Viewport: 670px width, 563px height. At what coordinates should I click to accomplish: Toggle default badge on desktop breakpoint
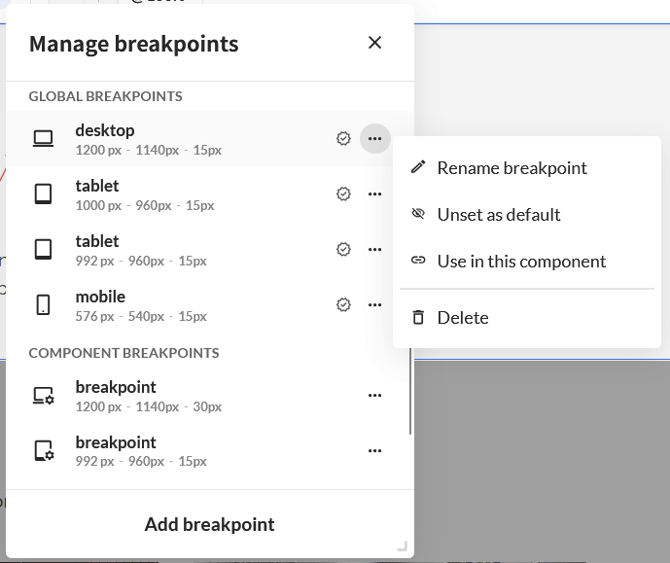pos(343,138)
